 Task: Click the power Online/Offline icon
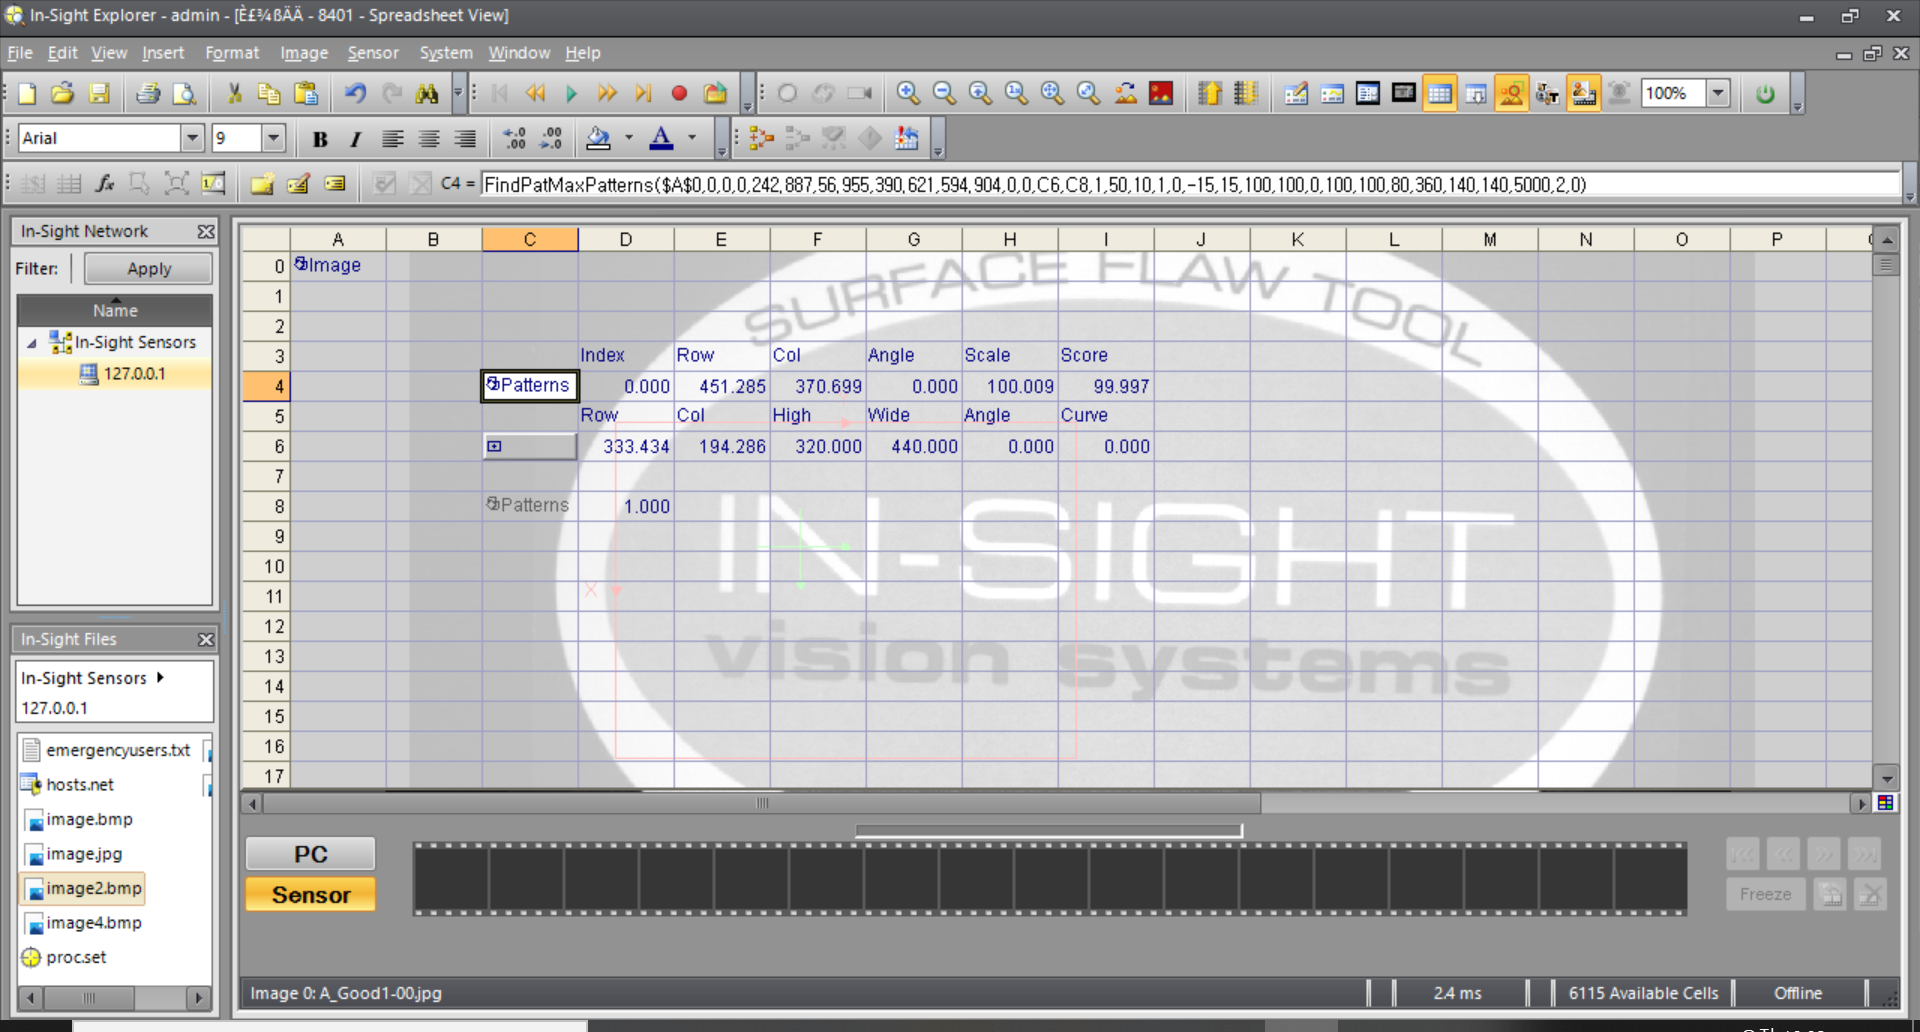pos(1765,94)
